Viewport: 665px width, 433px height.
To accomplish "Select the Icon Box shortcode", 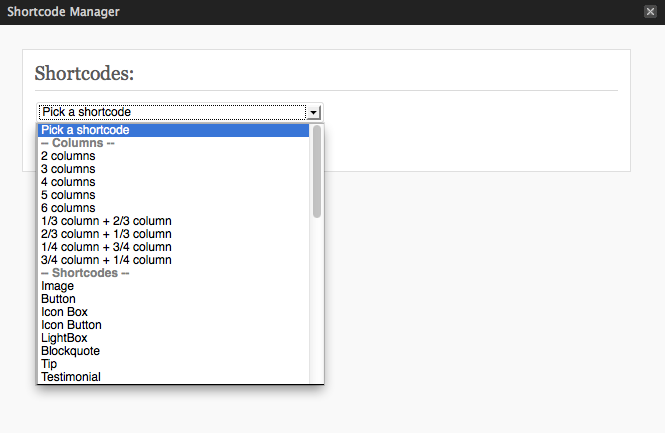I will 173,312.
